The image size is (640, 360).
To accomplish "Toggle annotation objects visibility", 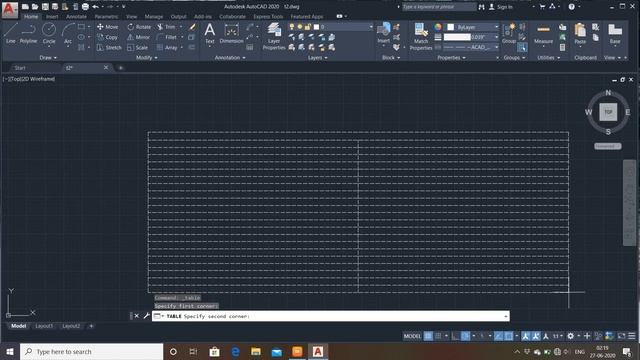I will [525, 336].
